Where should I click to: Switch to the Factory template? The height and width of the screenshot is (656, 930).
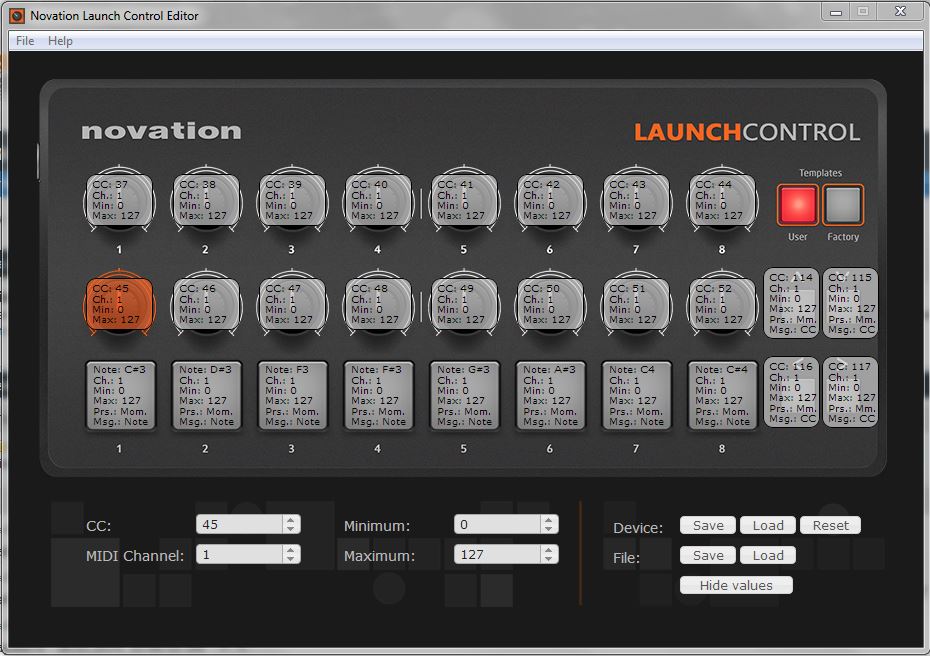[843, 205]
